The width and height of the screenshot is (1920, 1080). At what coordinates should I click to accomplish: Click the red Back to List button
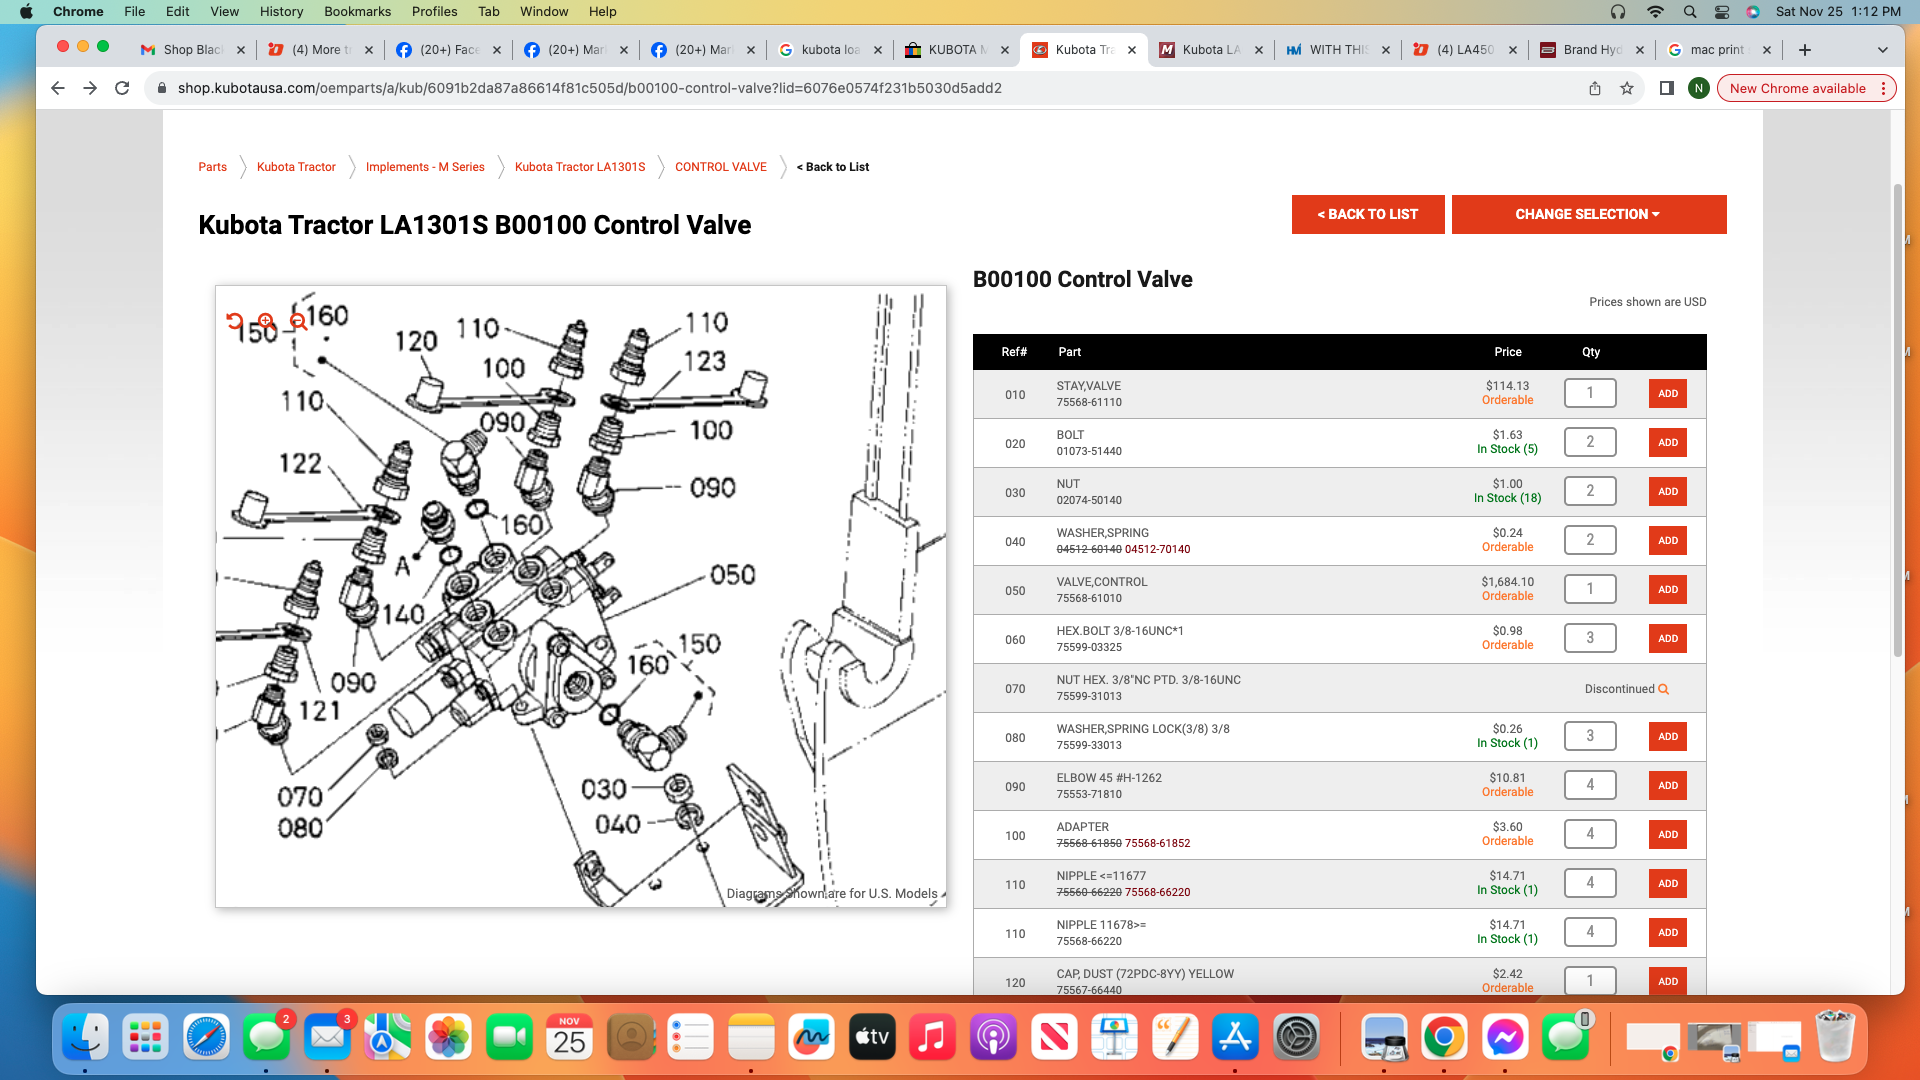point(1368,214)
